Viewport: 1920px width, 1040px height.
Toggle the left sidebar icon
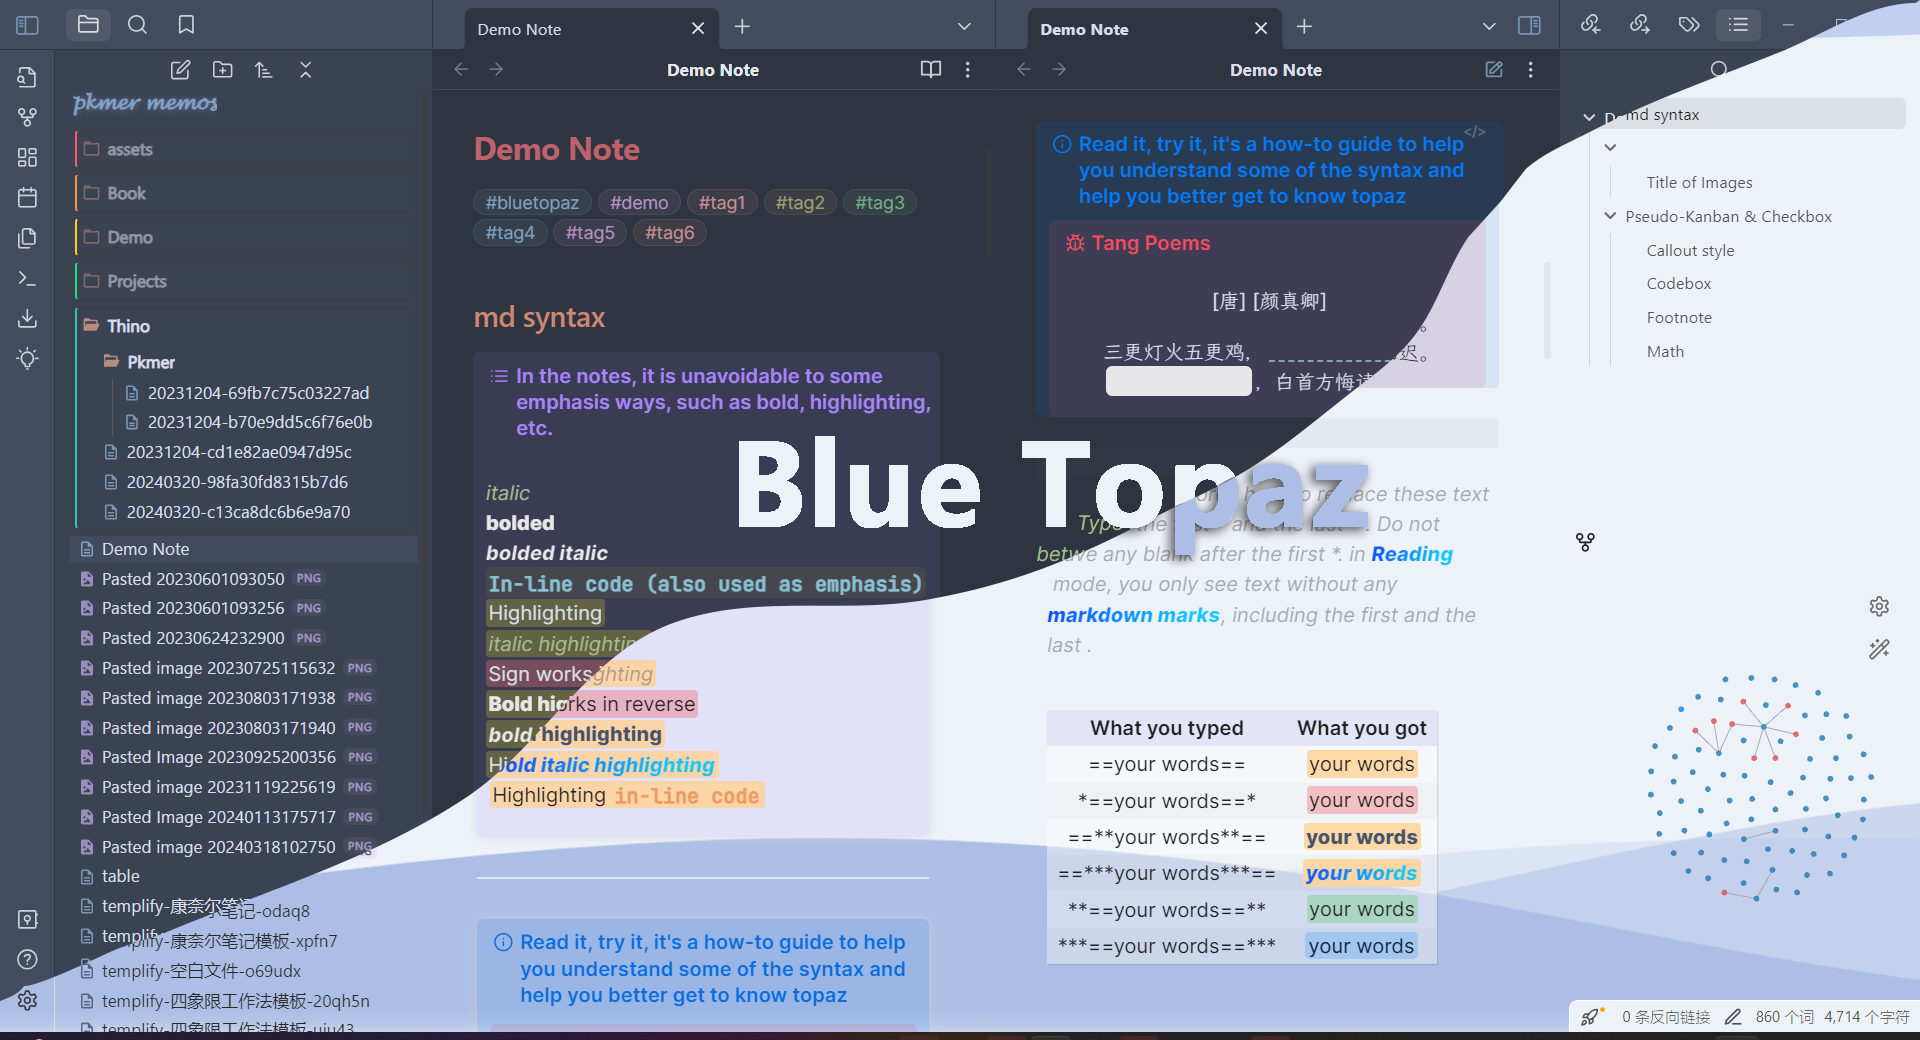(x=27, y=25)
